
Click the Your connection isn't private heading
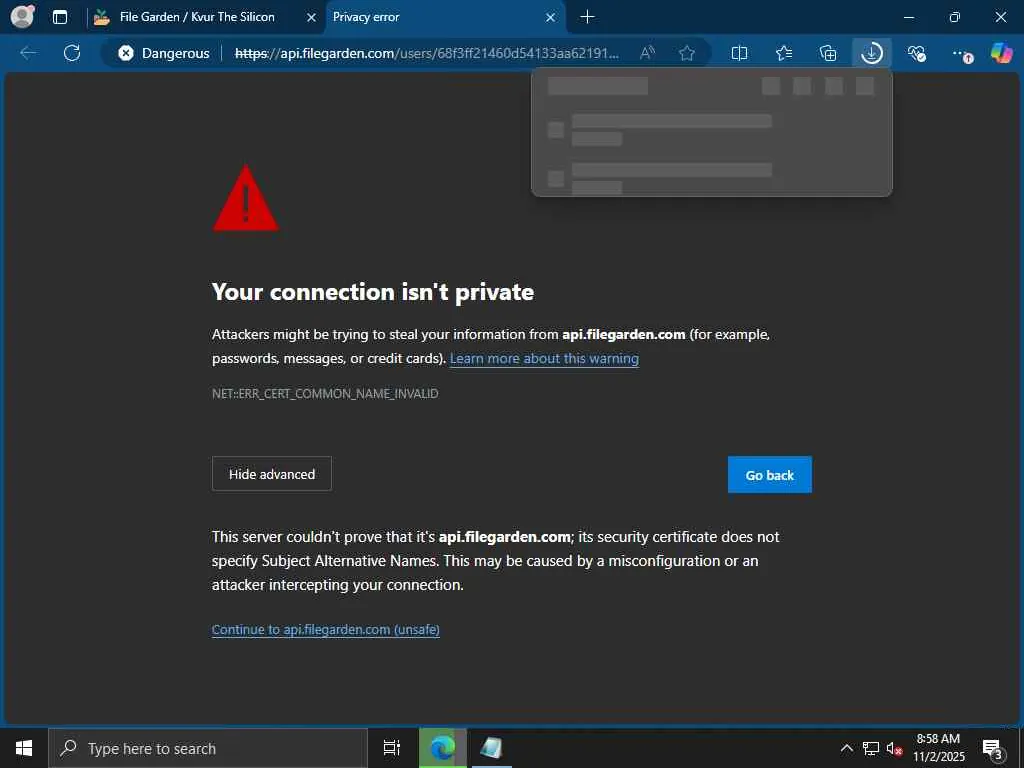[x=373, y=292]
